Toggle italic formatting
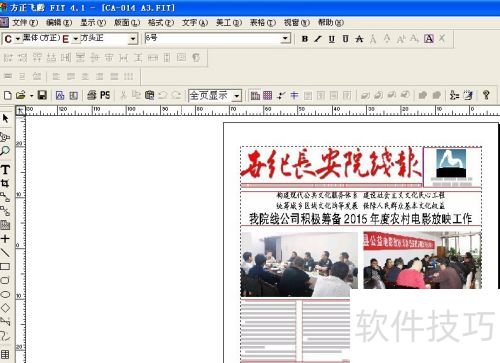The image size is (500, 363). pyautogui.click(x=318, y=39)
